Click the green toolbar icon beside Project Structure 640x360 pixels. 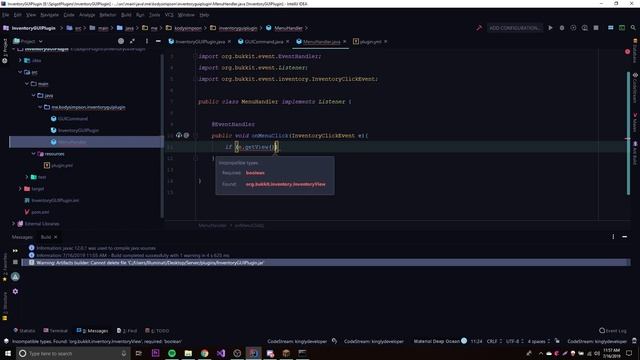[x=622, y=28]
